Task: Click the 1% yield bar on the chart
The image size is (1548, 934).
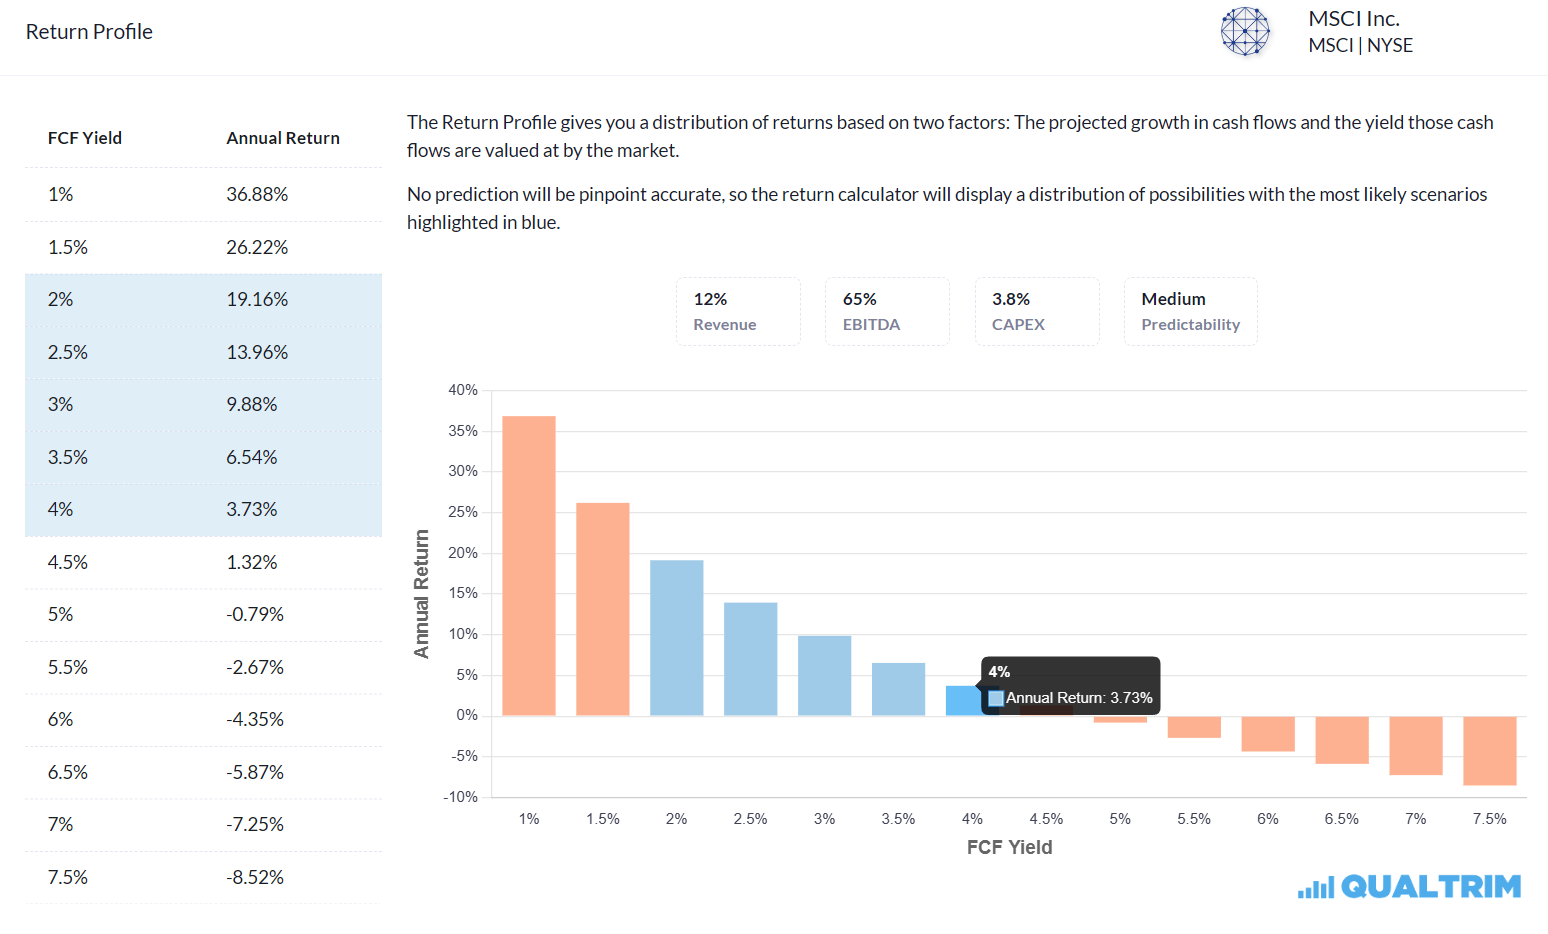Action: (x=529, y=565)
